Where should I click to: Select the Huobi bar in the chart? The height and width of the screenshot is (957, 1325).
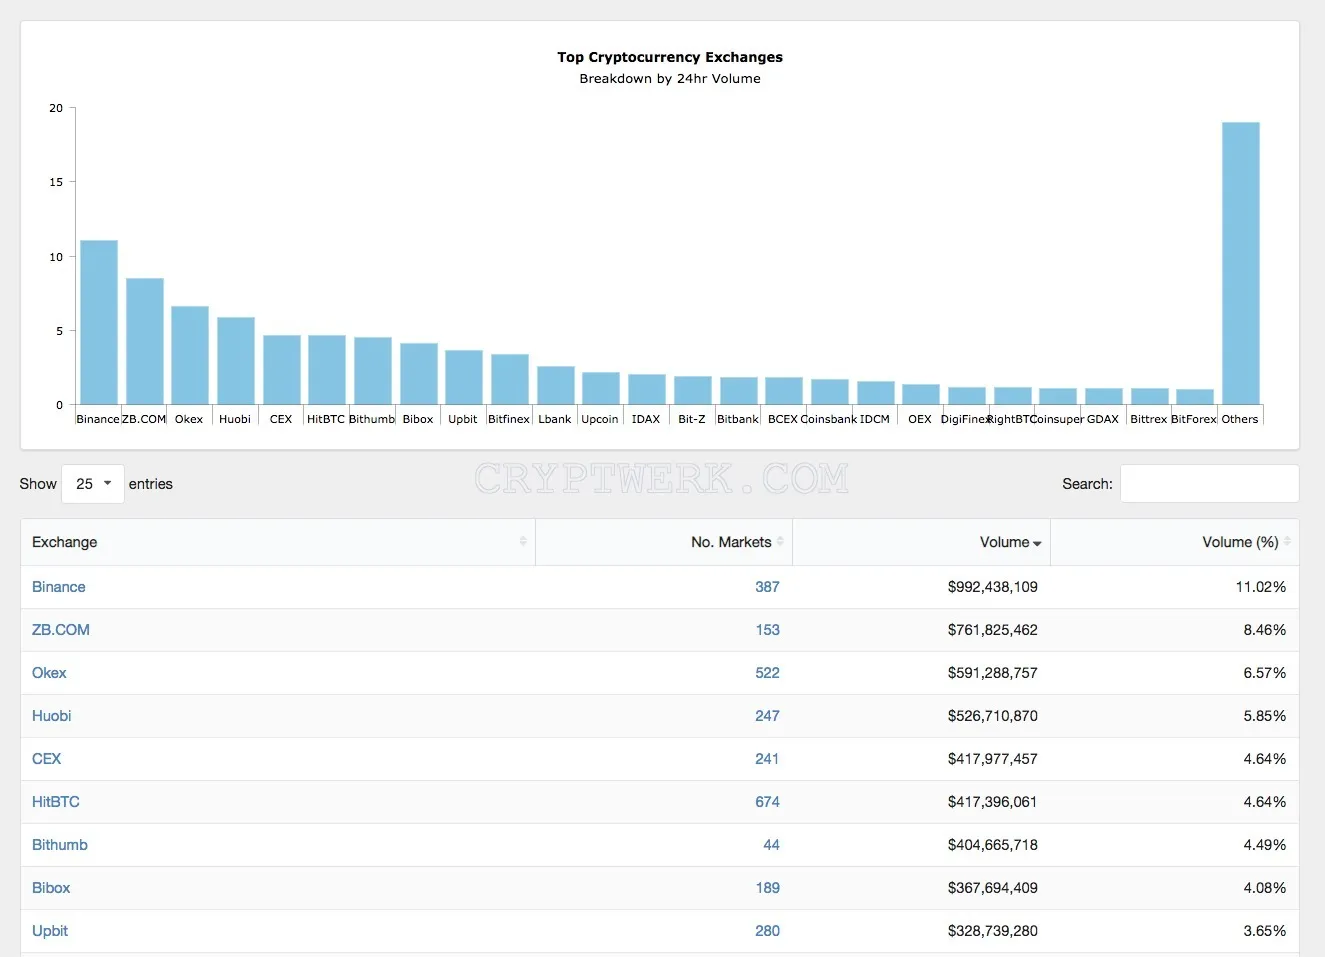click(x=236, y=361)
